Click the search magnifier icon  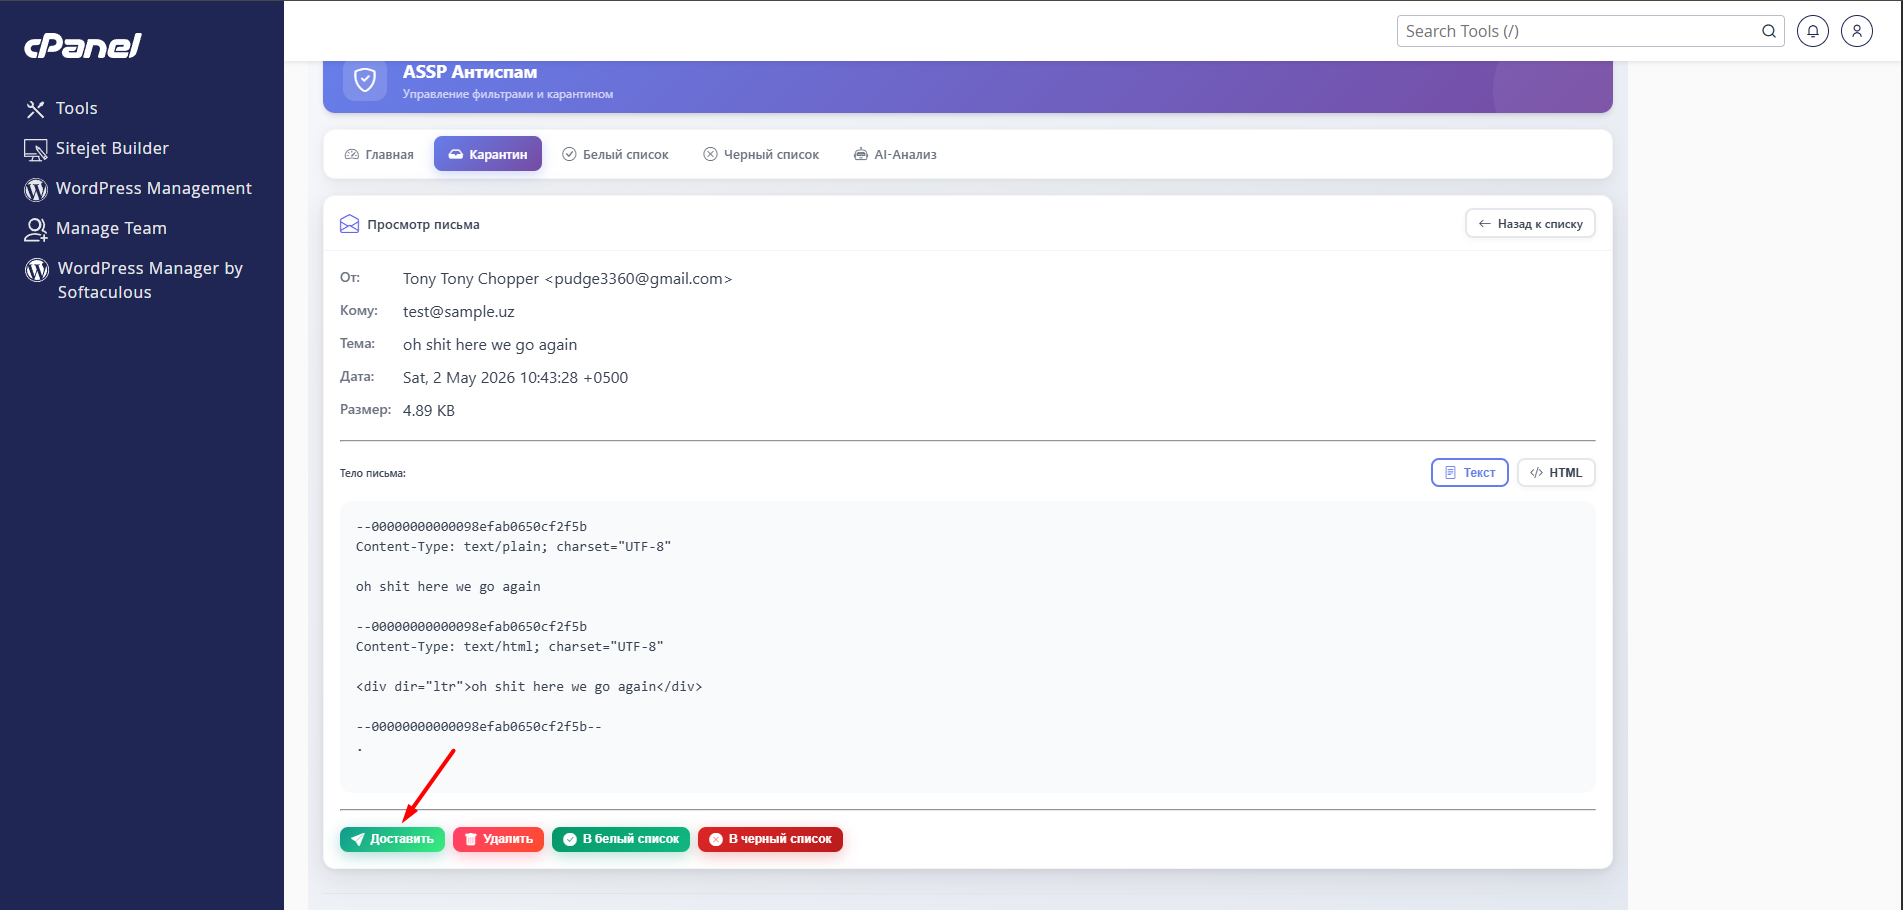click(x=1768, y=31)
